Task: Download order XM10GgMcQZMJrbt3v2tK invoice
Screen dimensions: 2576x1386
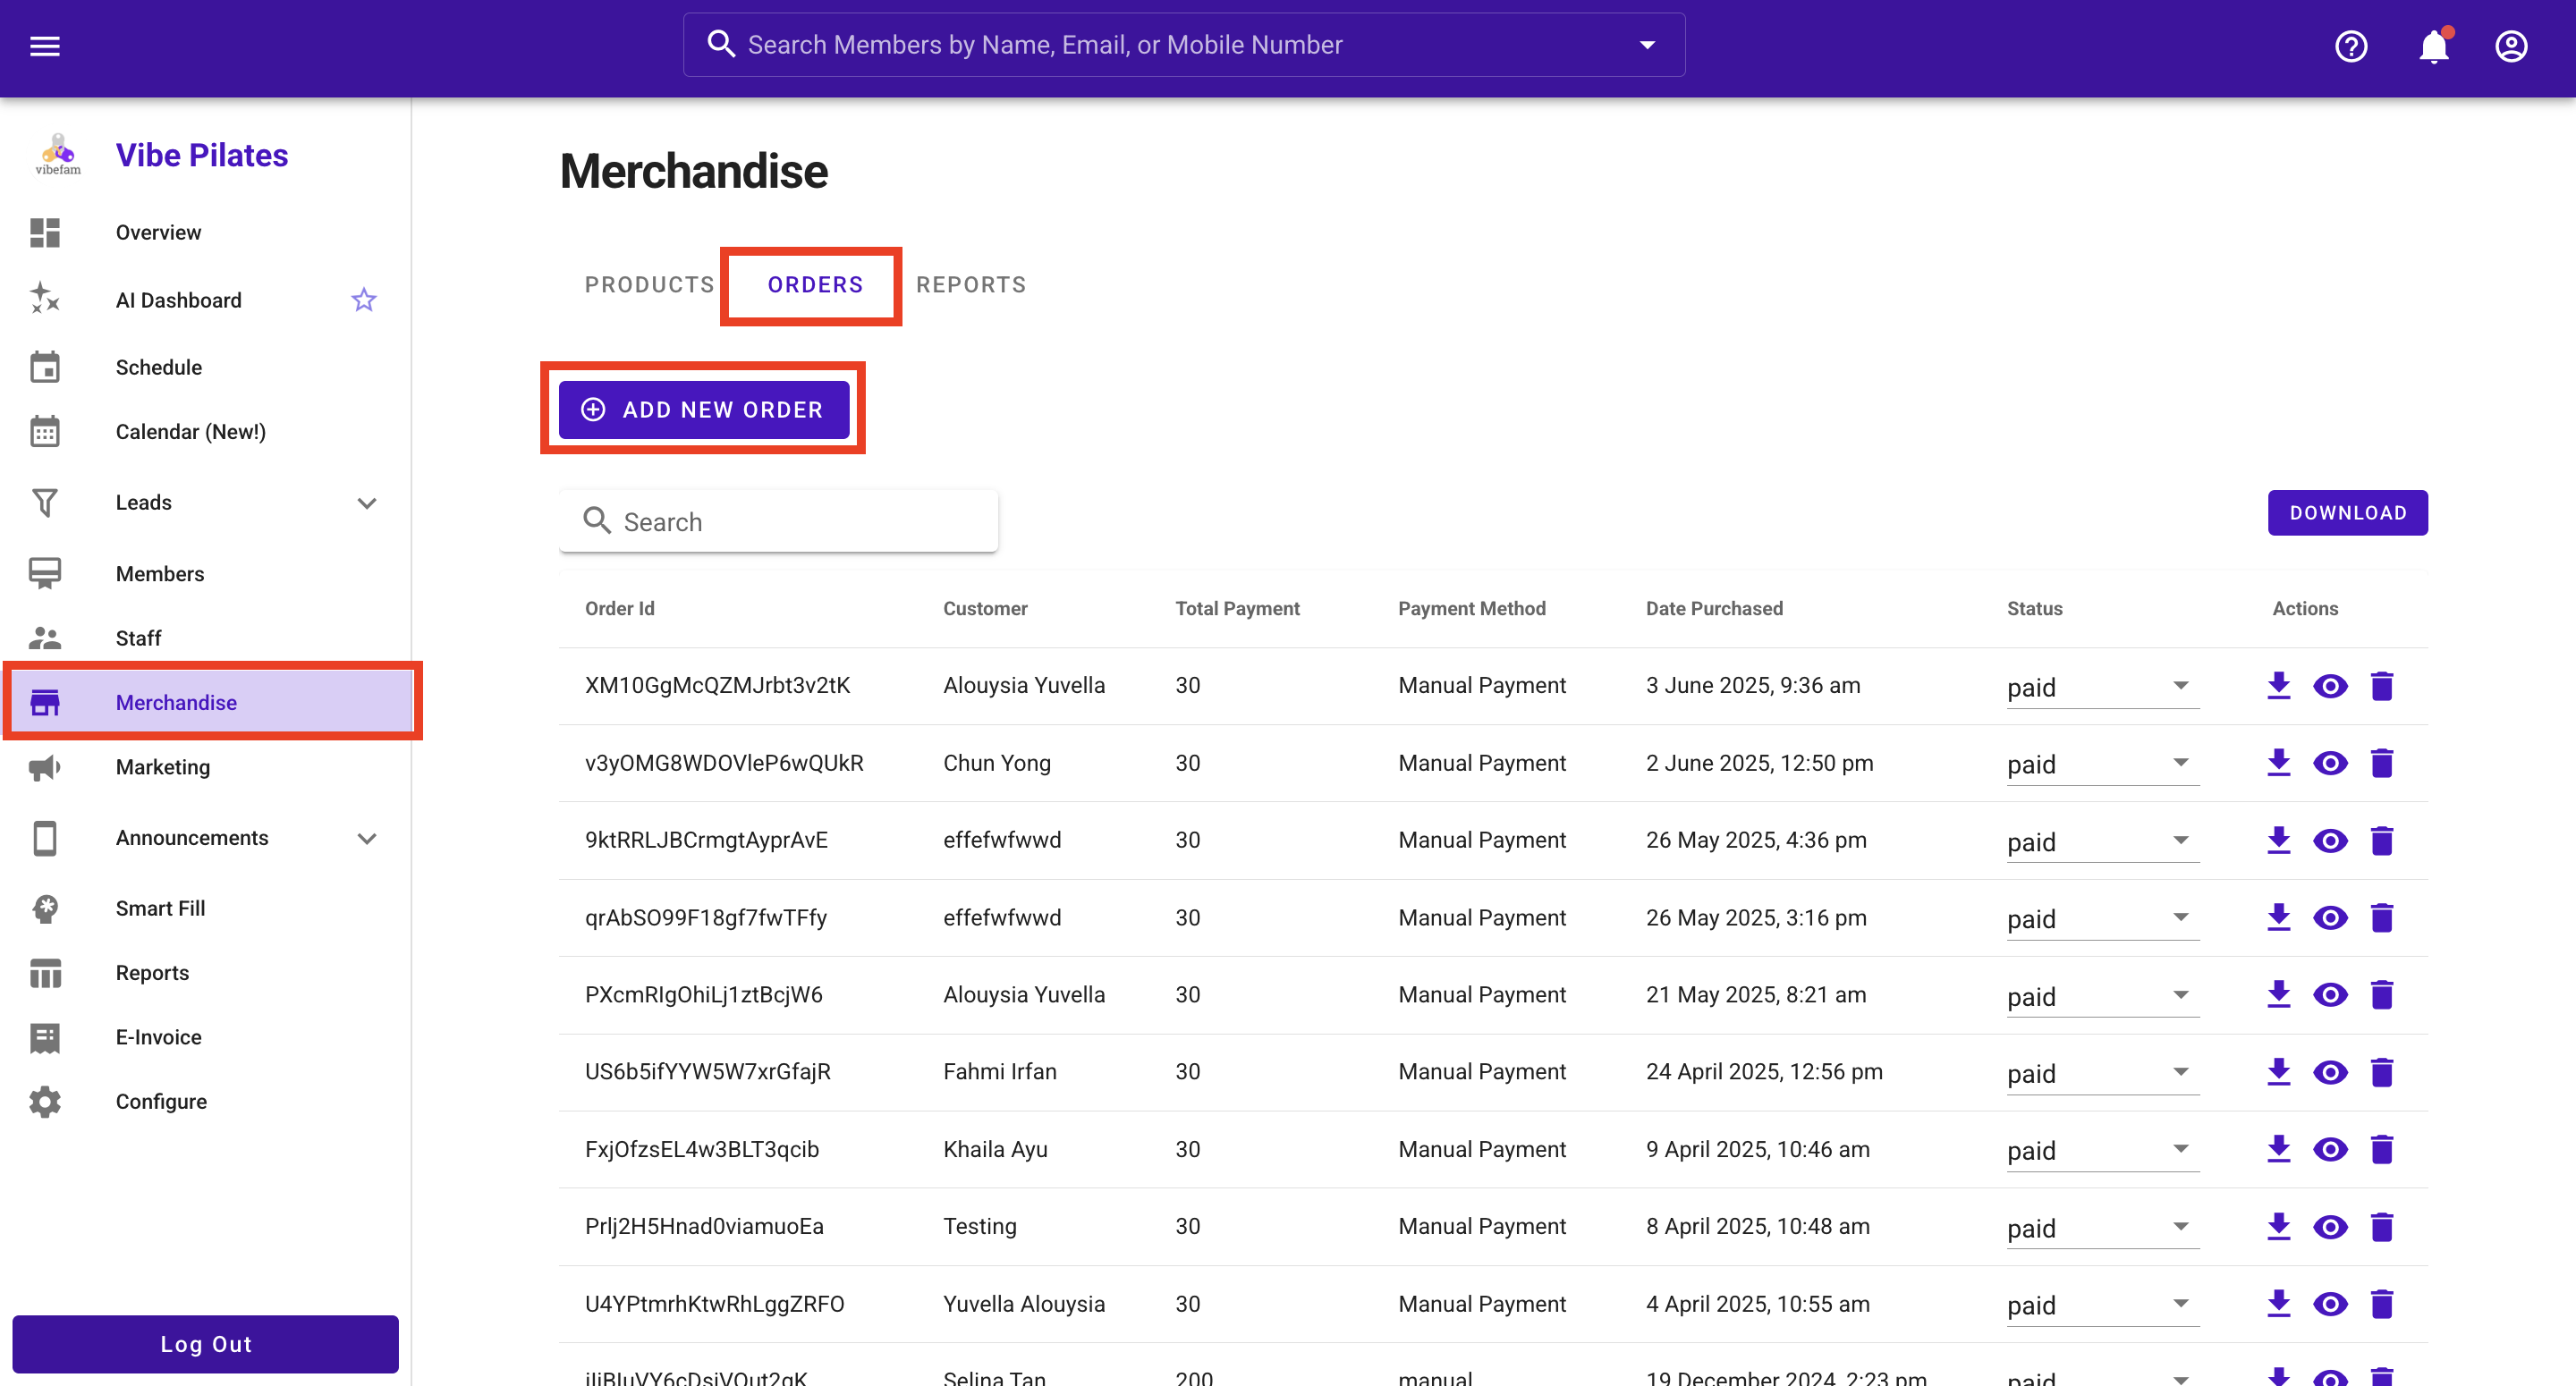Action: 2279,686
